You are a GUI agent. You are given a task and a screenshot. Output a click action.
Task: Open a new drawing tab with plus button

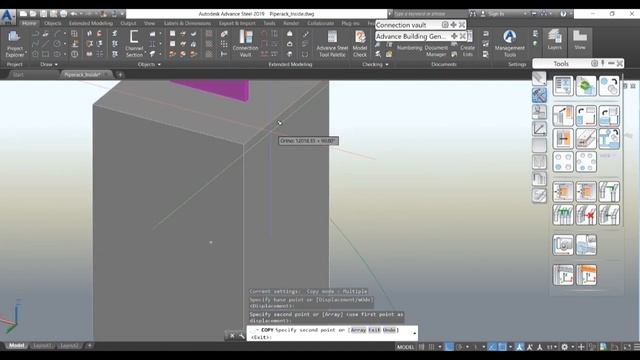[120, 75]
